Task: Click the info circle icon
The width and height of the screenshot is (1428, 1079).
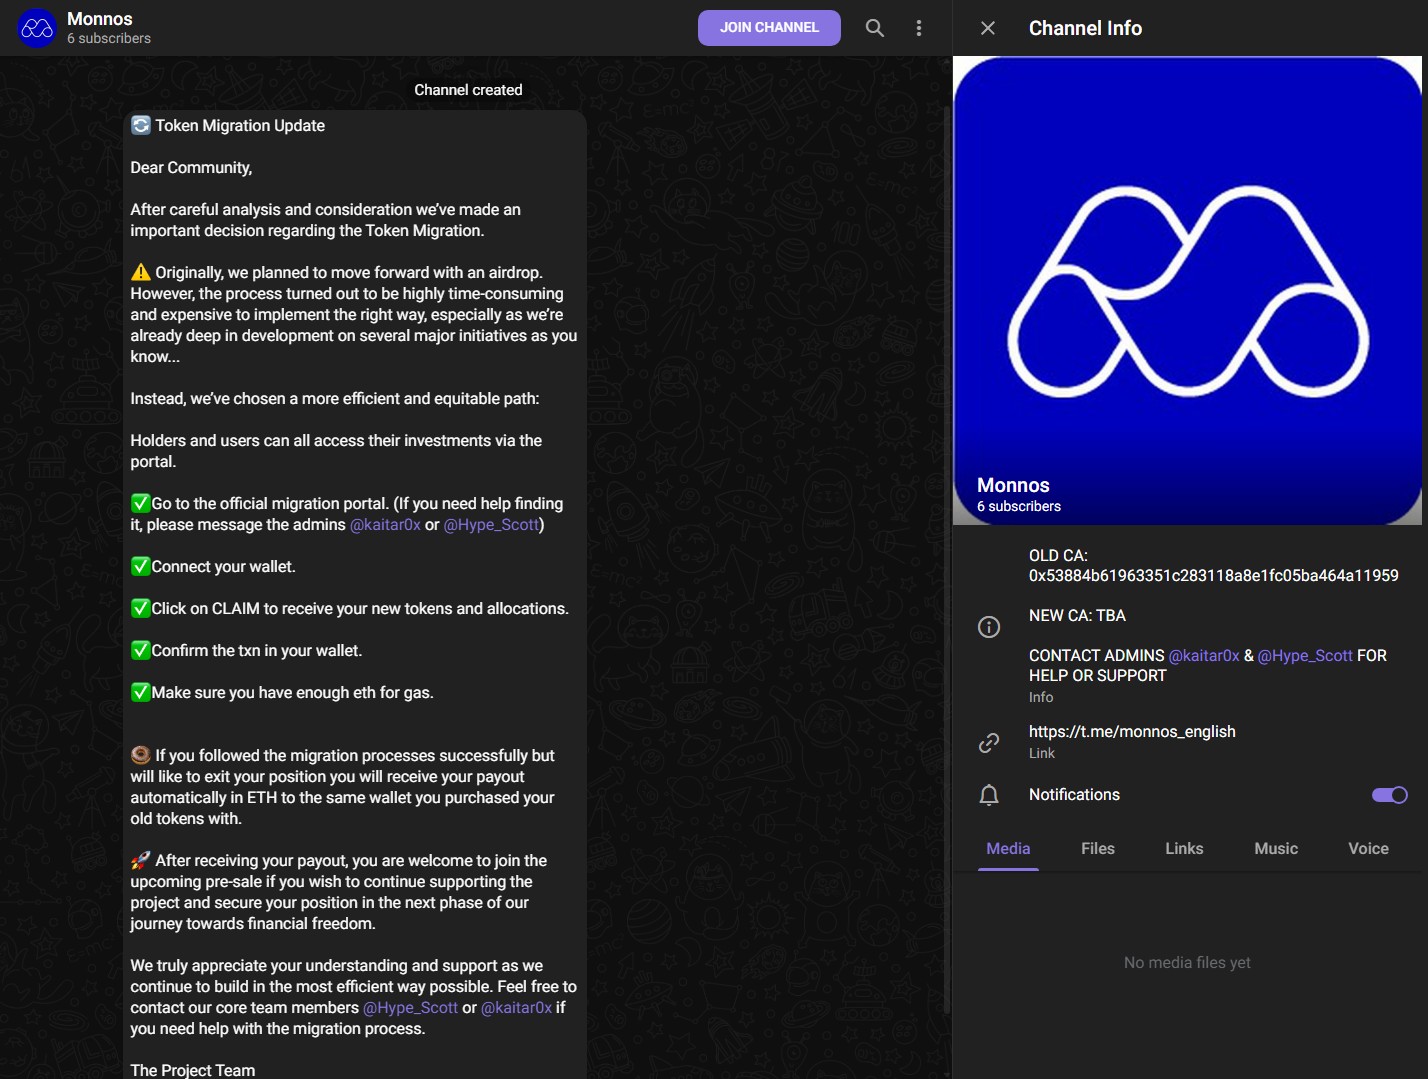Action: [989, 627]
